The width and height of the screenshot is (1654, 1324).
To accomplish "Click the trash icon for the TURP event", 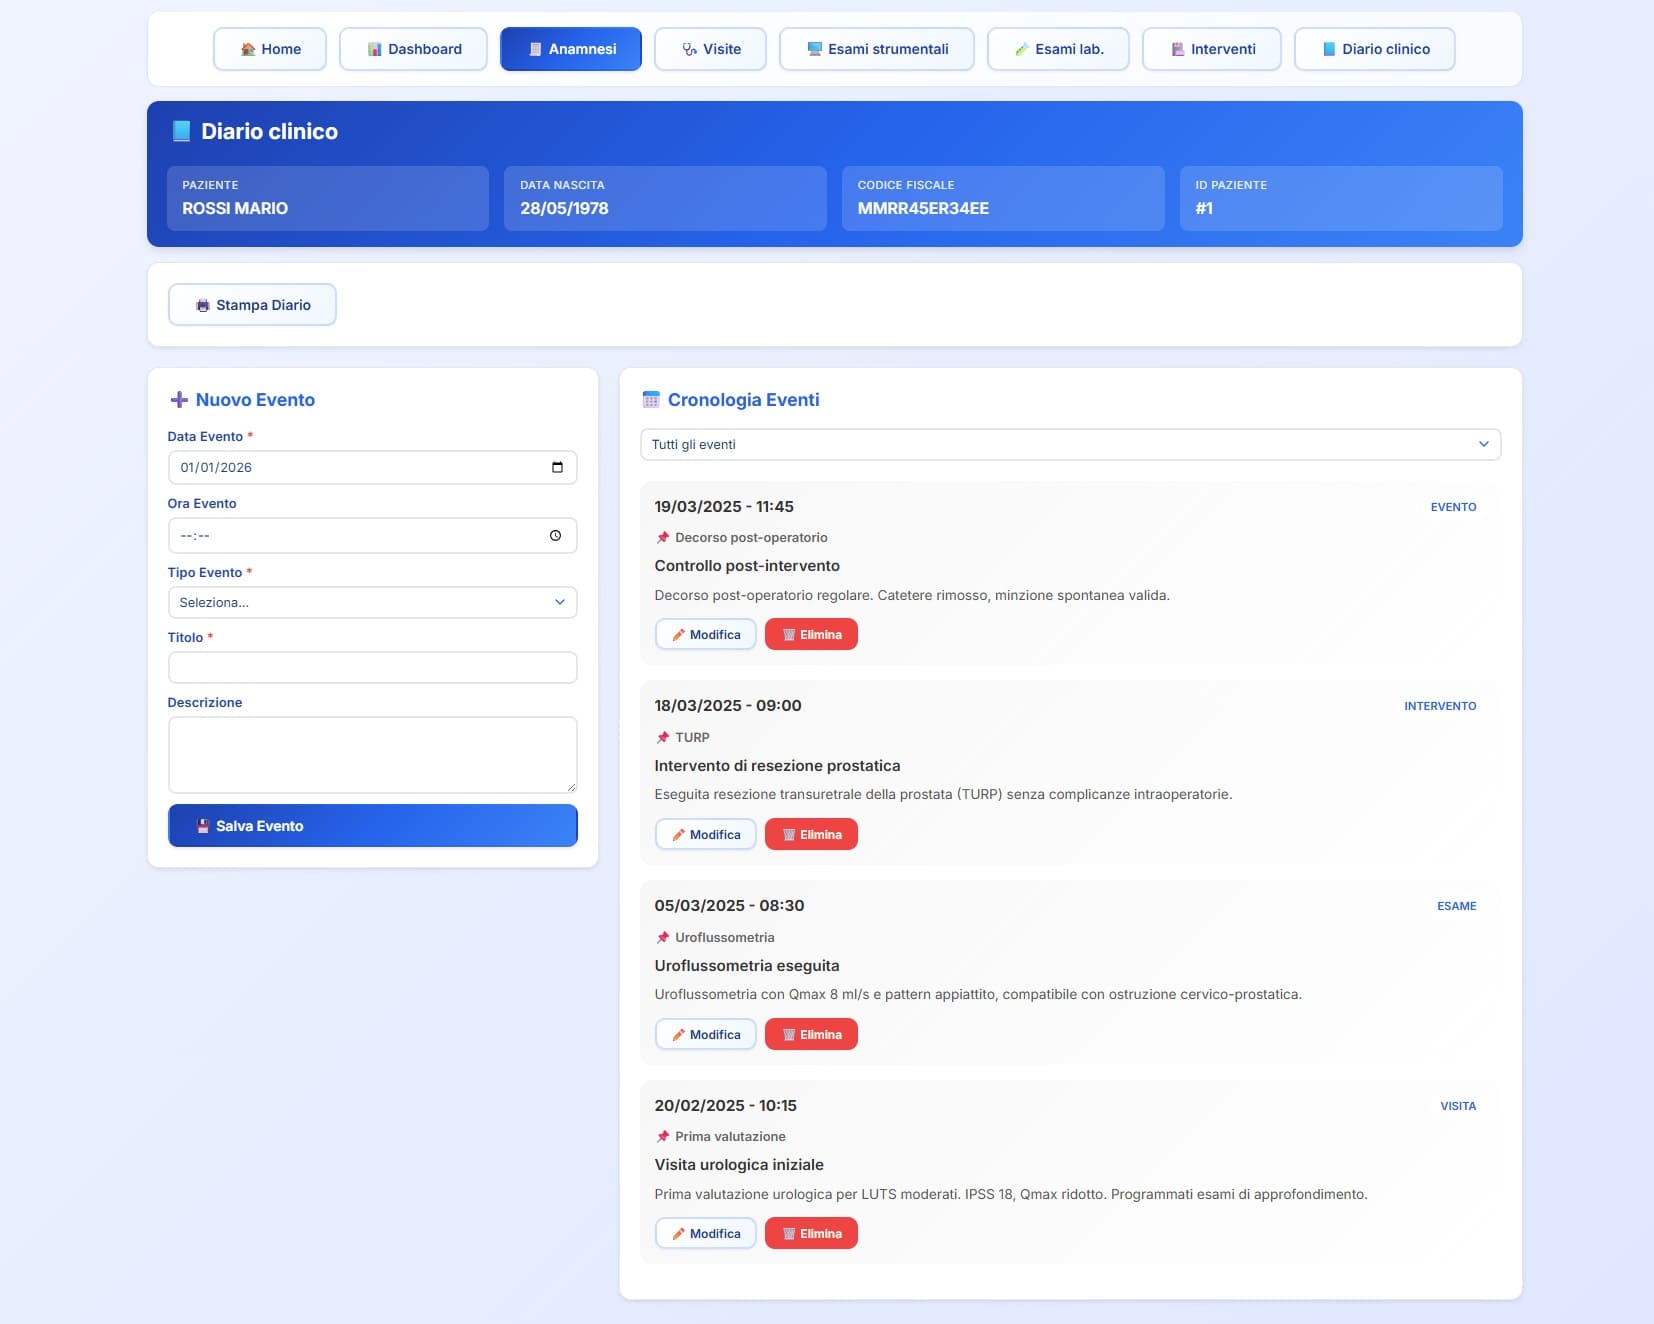I will click(788, 835).
